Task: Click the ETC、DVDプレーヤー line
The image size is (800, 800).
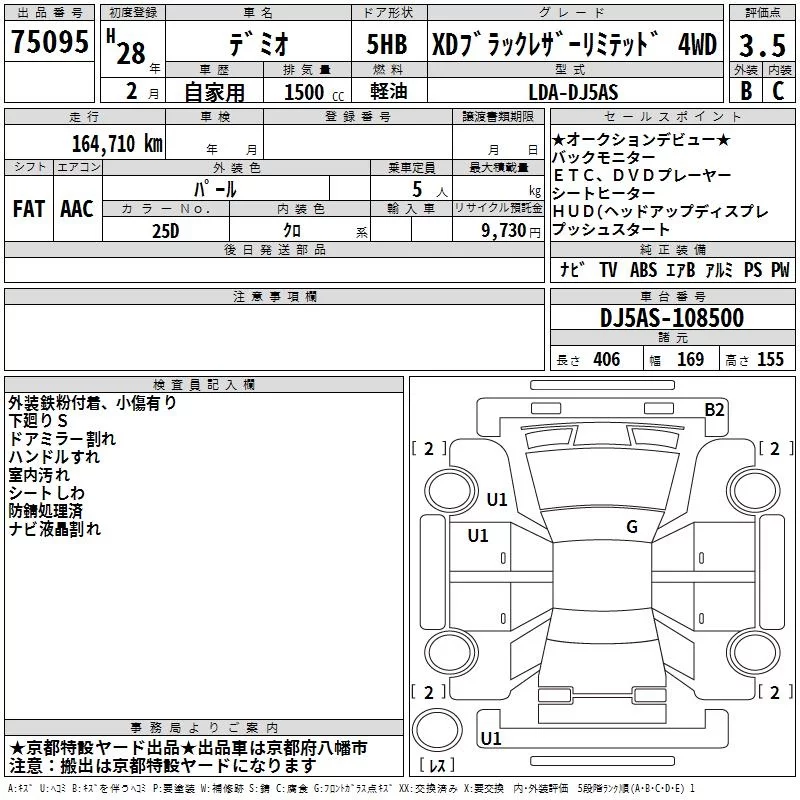Action: click(642, 175)
